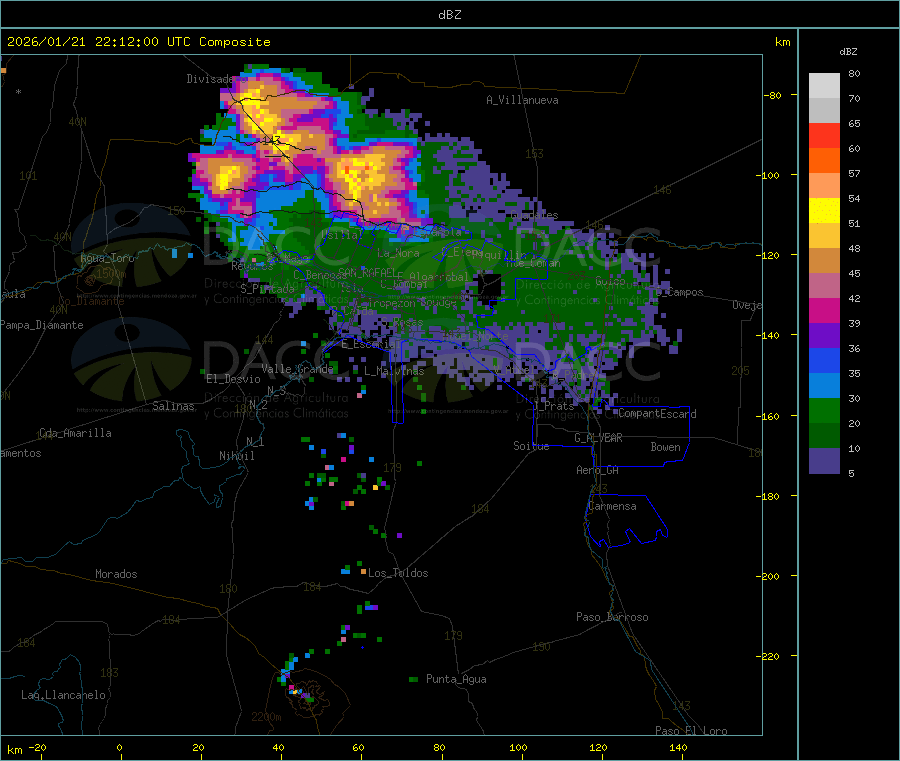Click the '-80' tick on the right axis

point(772,95)
